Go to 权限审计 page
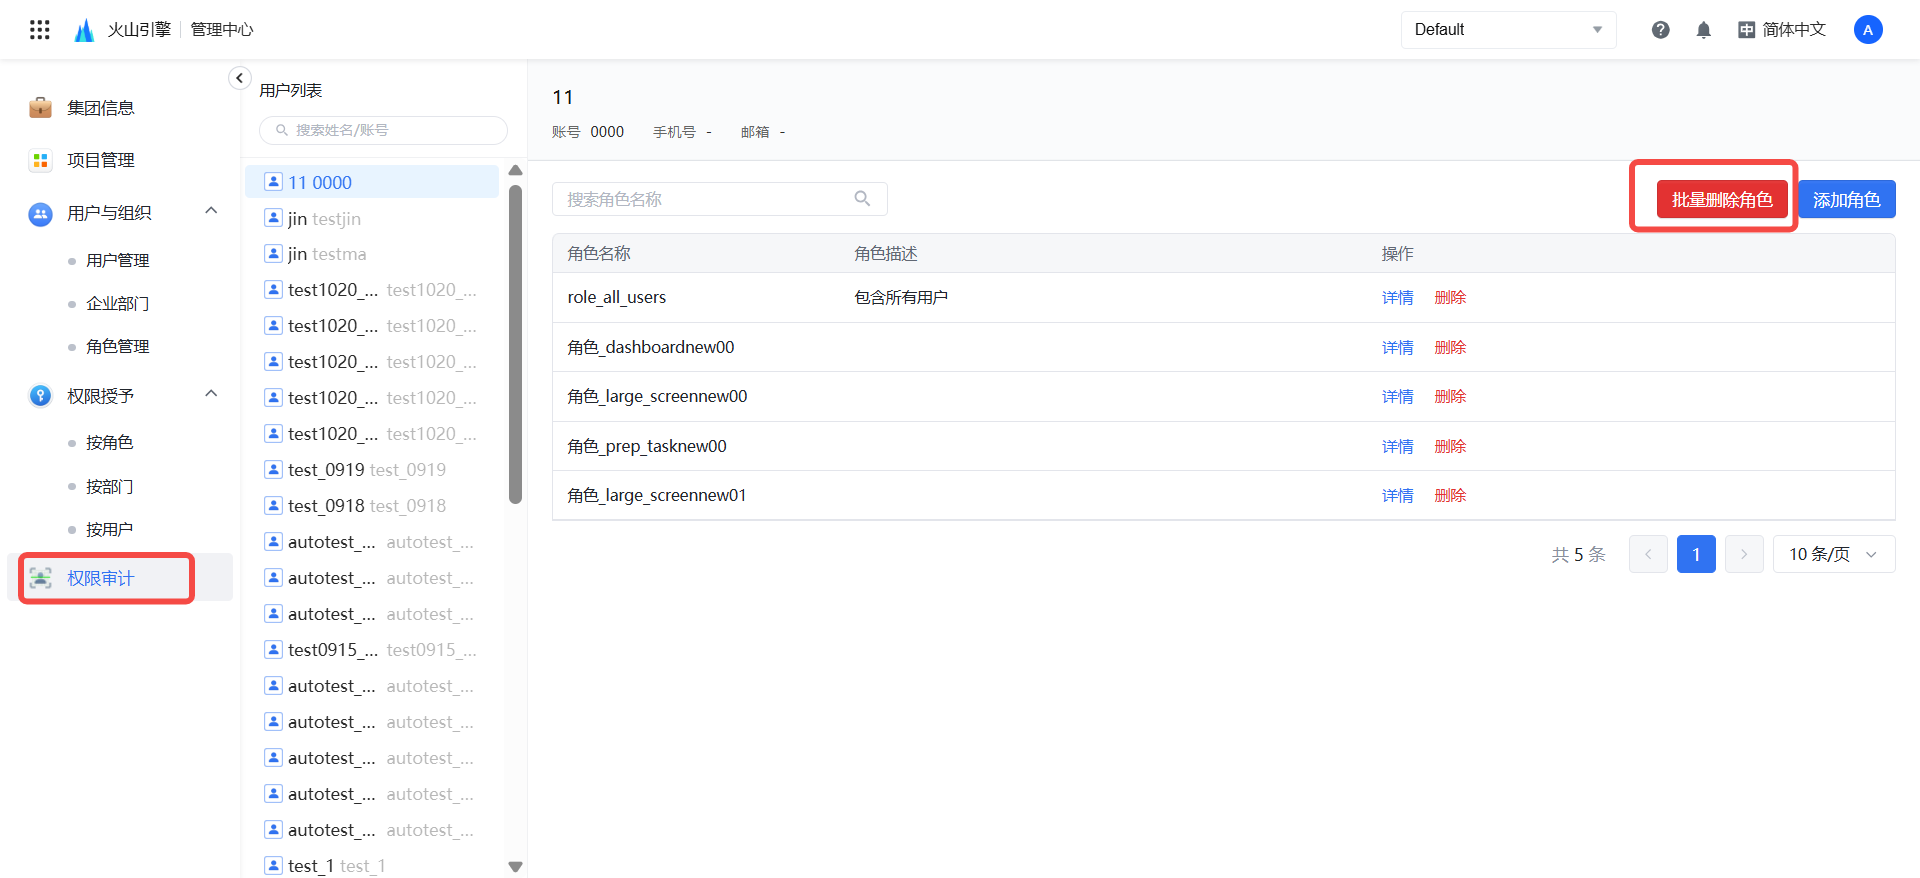This screenshot has width=1920, height=878. coord(100,578)
